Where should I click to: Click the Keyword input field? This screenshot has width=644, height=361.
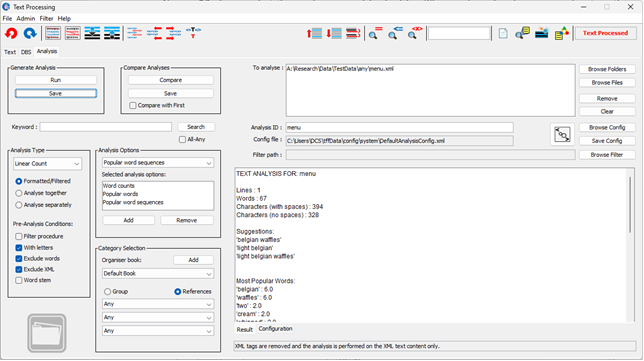coord(106,127)
